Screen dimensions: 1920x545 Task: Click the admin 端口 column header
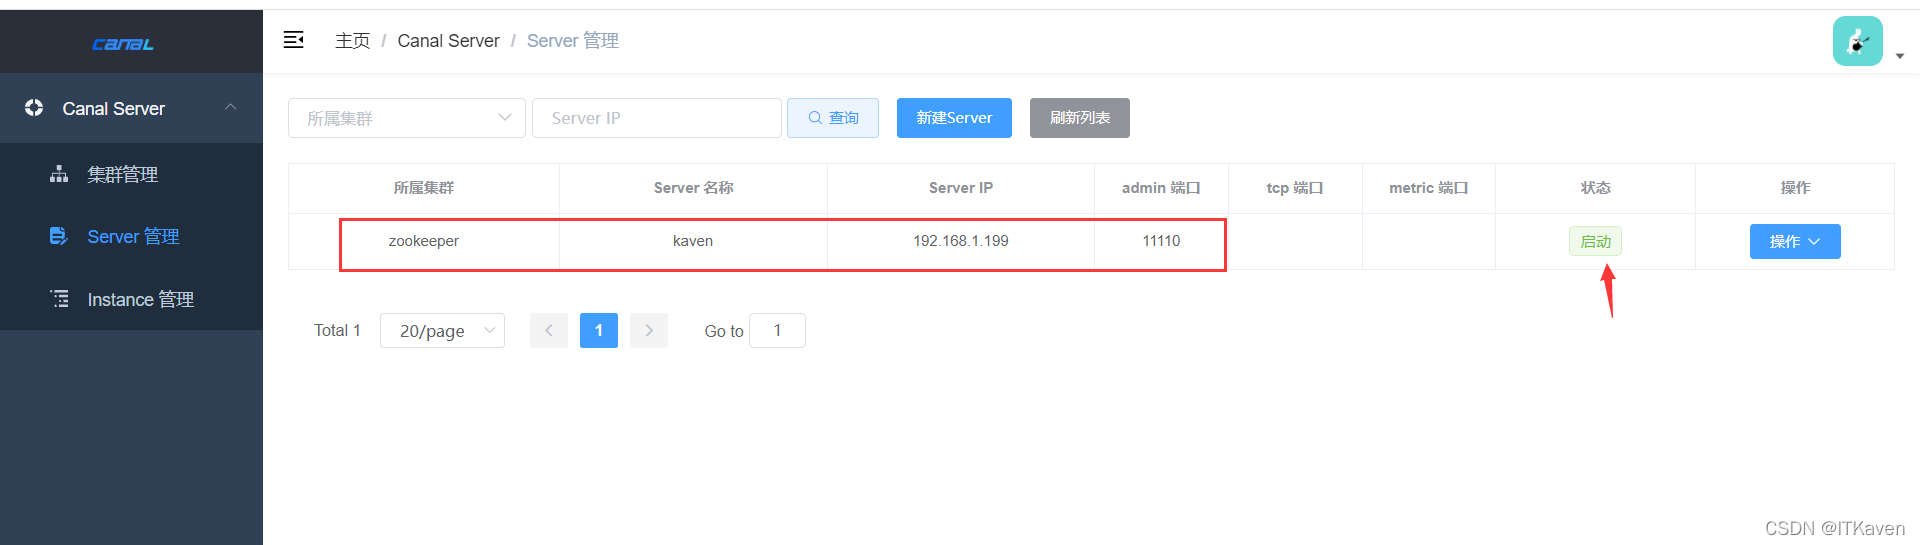click(x=1161, y=188)
